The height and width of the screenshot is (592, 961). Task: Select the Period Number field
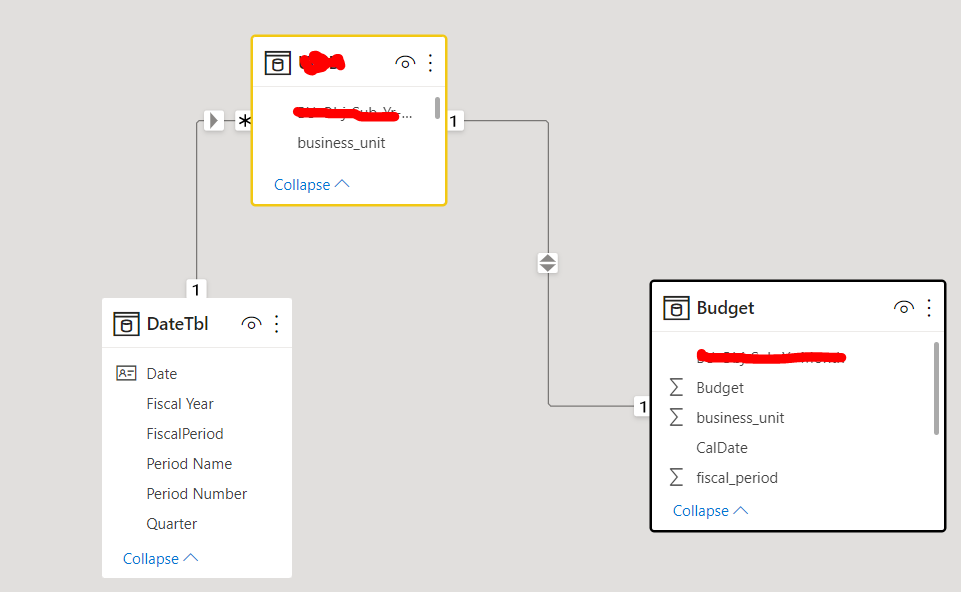tap(197, 494)
